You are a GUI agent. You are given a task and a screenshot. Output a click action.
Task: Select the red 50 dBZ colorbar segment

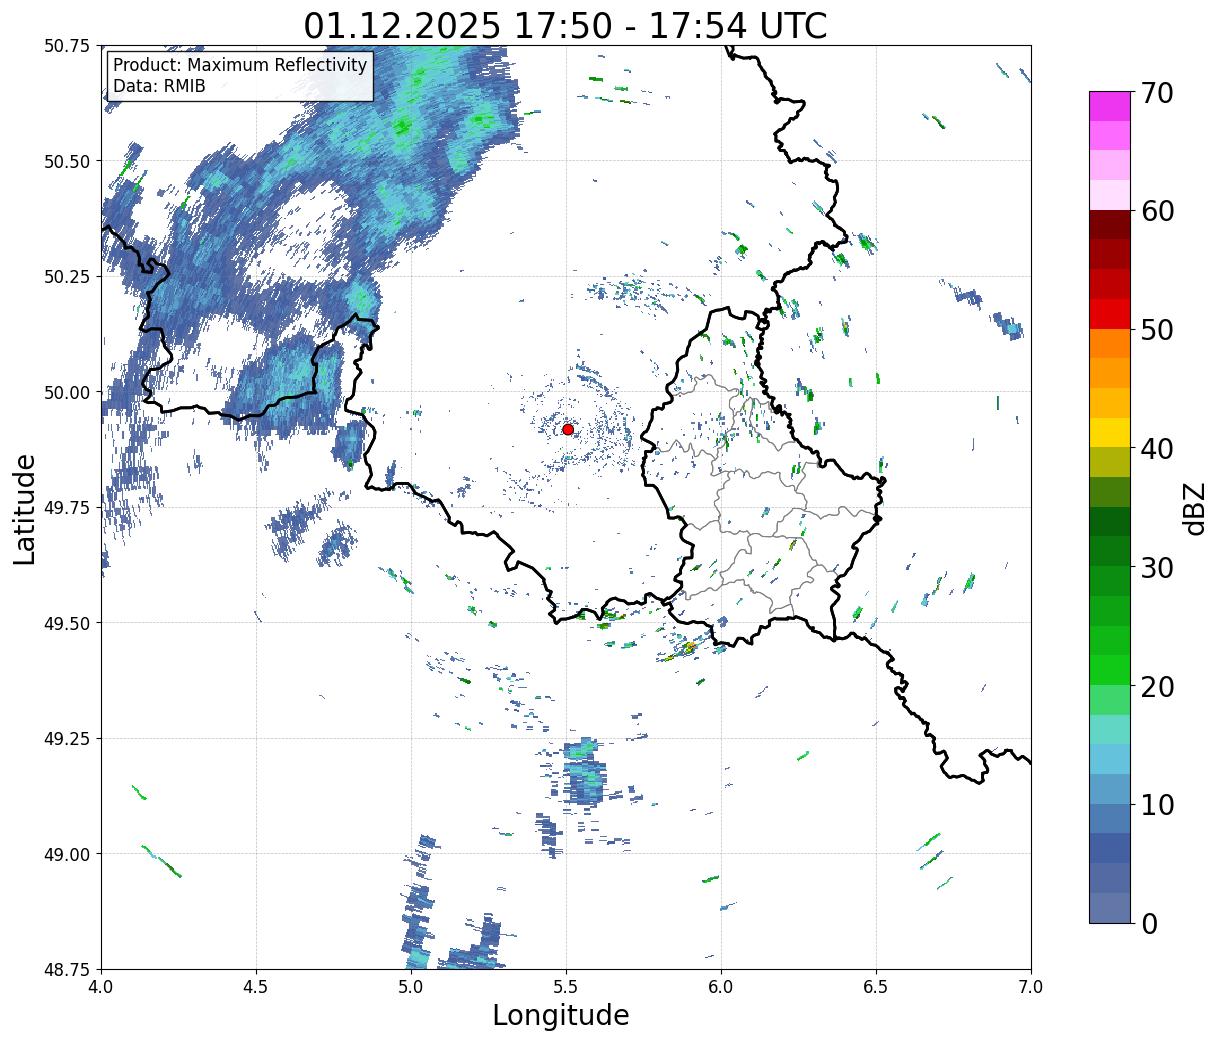1110,313
